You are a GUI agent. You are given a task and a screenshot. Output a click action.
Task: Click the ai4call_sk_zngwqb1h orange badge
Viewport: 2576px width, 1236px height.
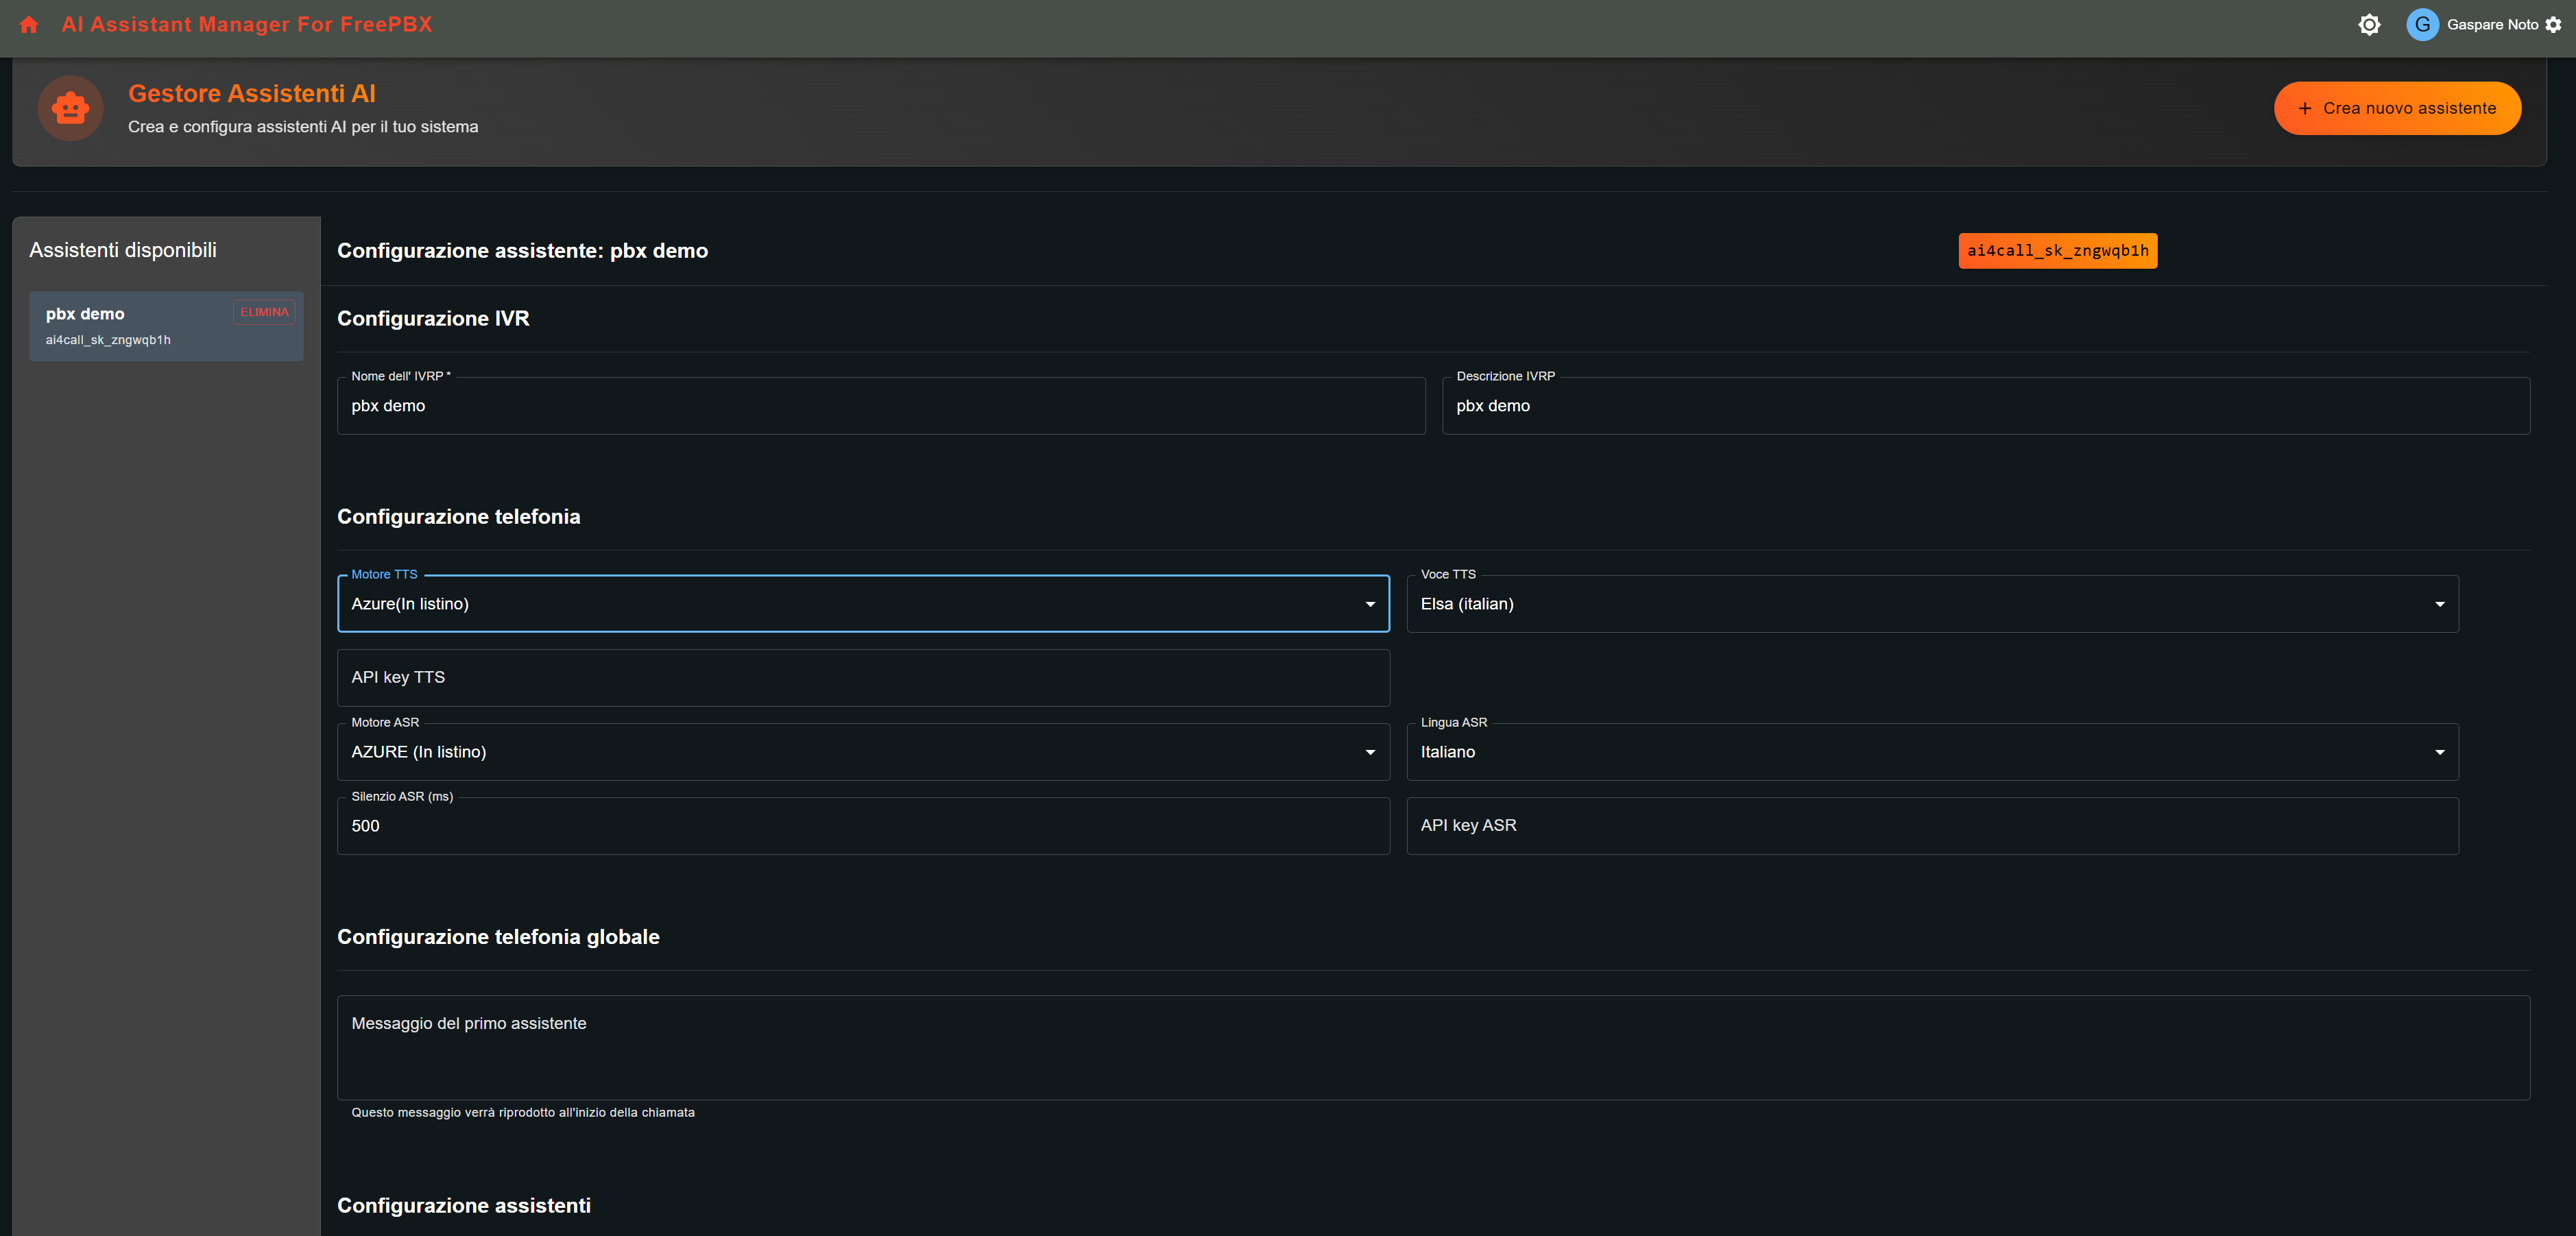[2057, 251]
